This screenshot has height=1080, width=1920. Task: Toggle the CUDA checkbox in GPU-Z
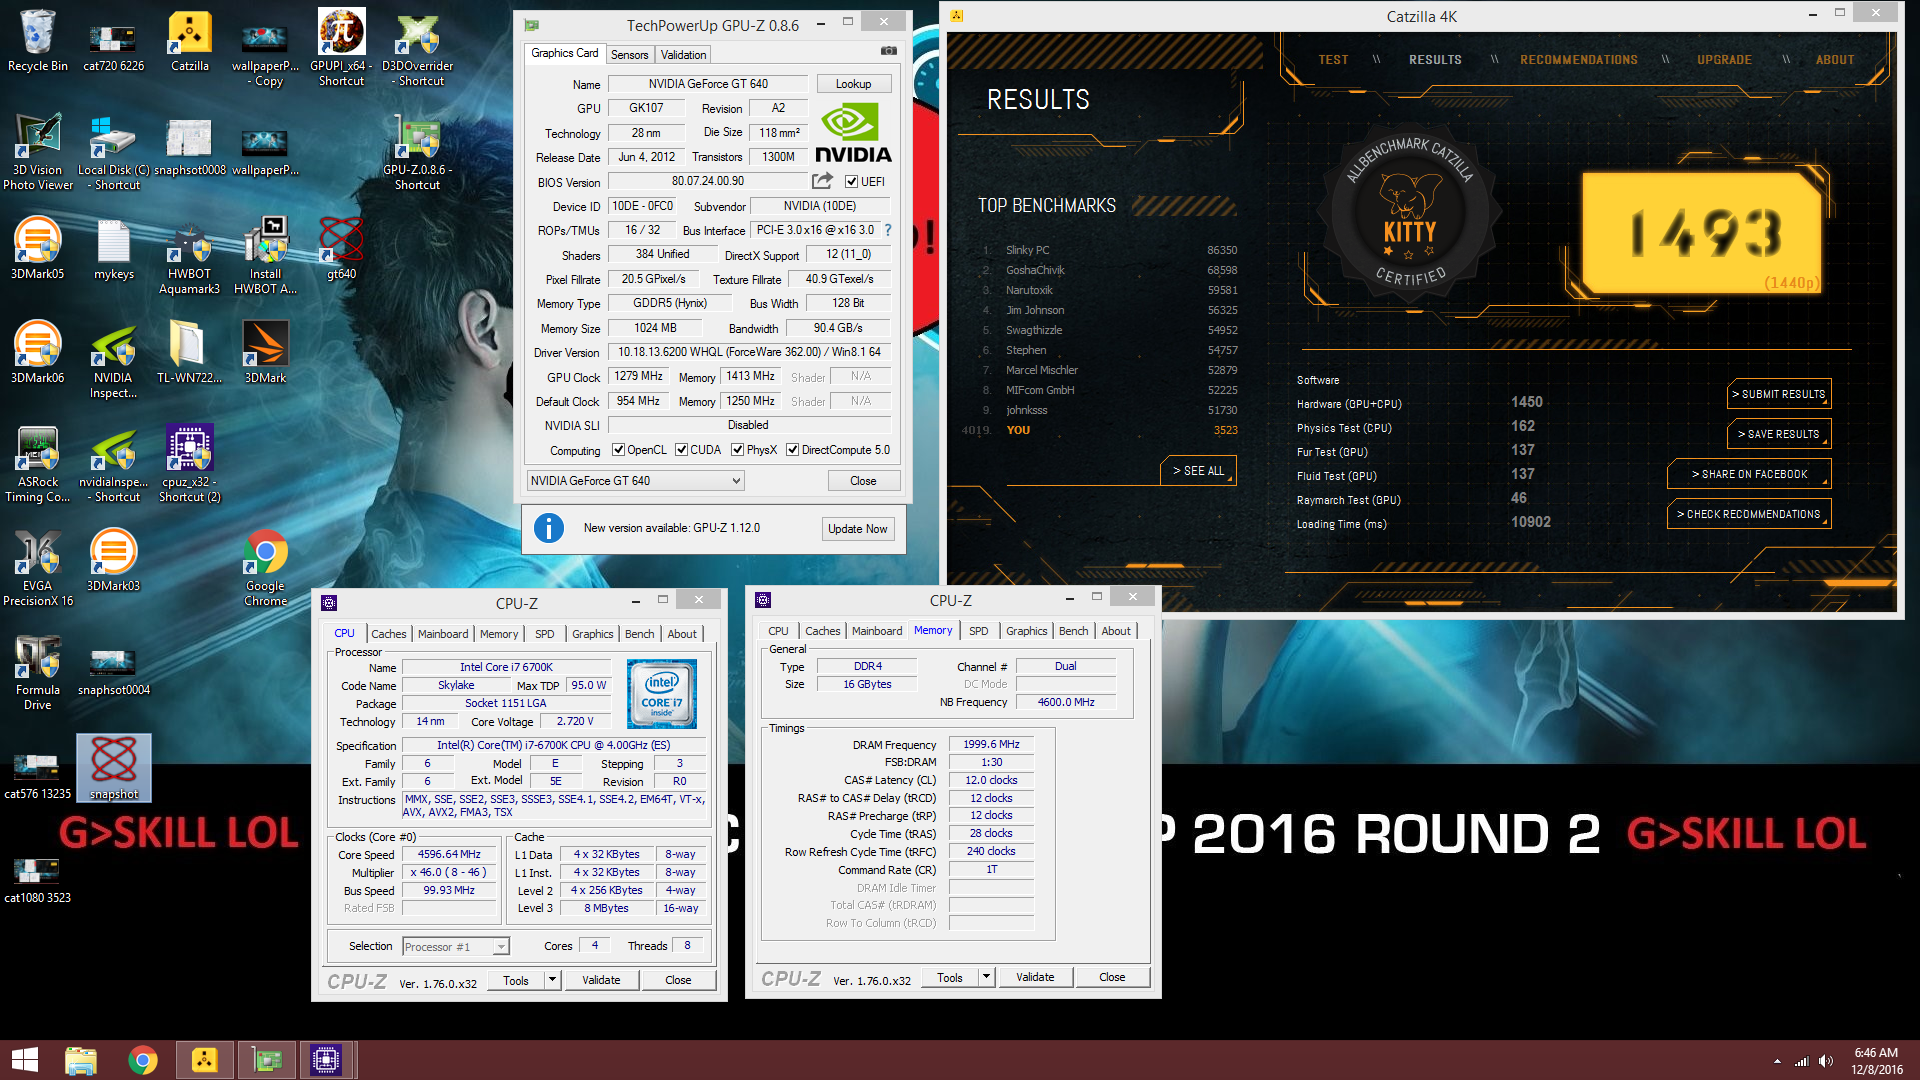tap(681, 450)
